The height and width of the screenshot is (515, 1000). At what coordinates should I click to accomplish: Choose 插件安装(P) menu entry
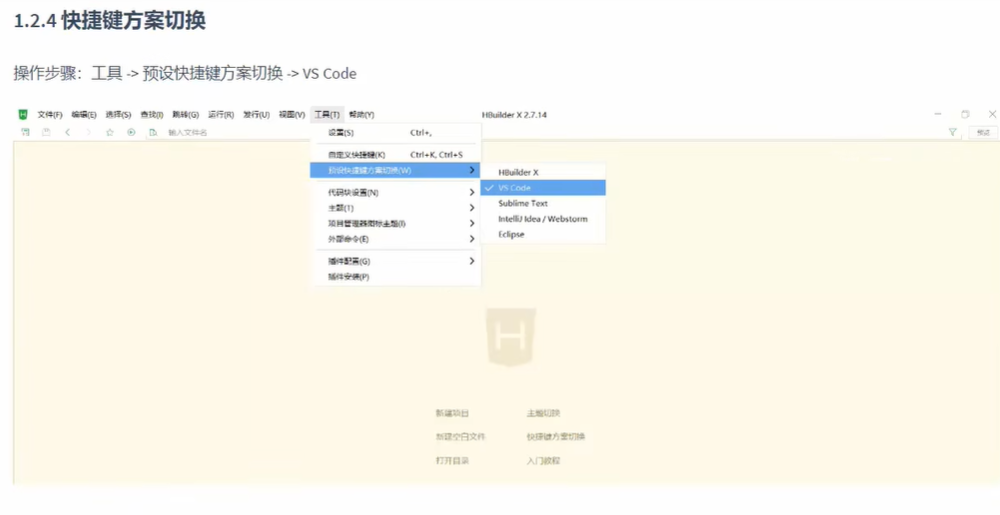[395, 277]
